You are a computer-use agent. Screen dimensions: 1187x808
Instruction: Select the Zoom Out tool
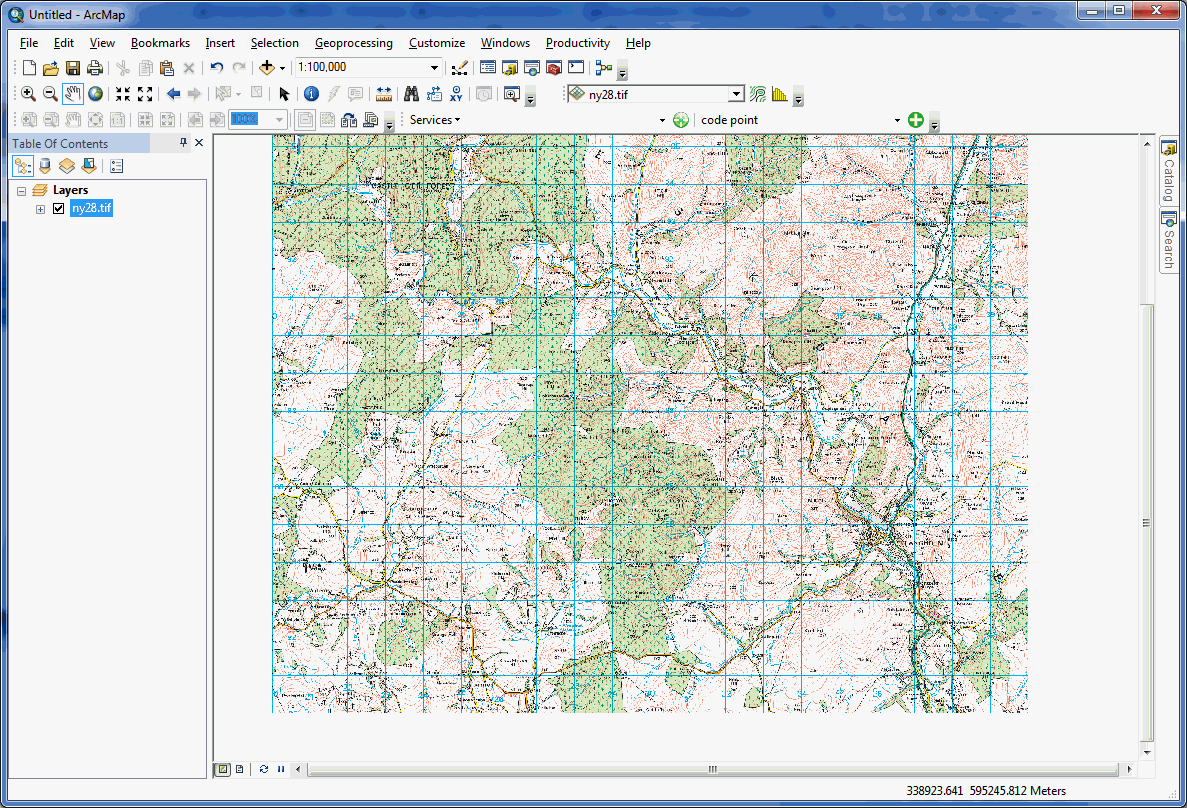(x=50, y=94)
